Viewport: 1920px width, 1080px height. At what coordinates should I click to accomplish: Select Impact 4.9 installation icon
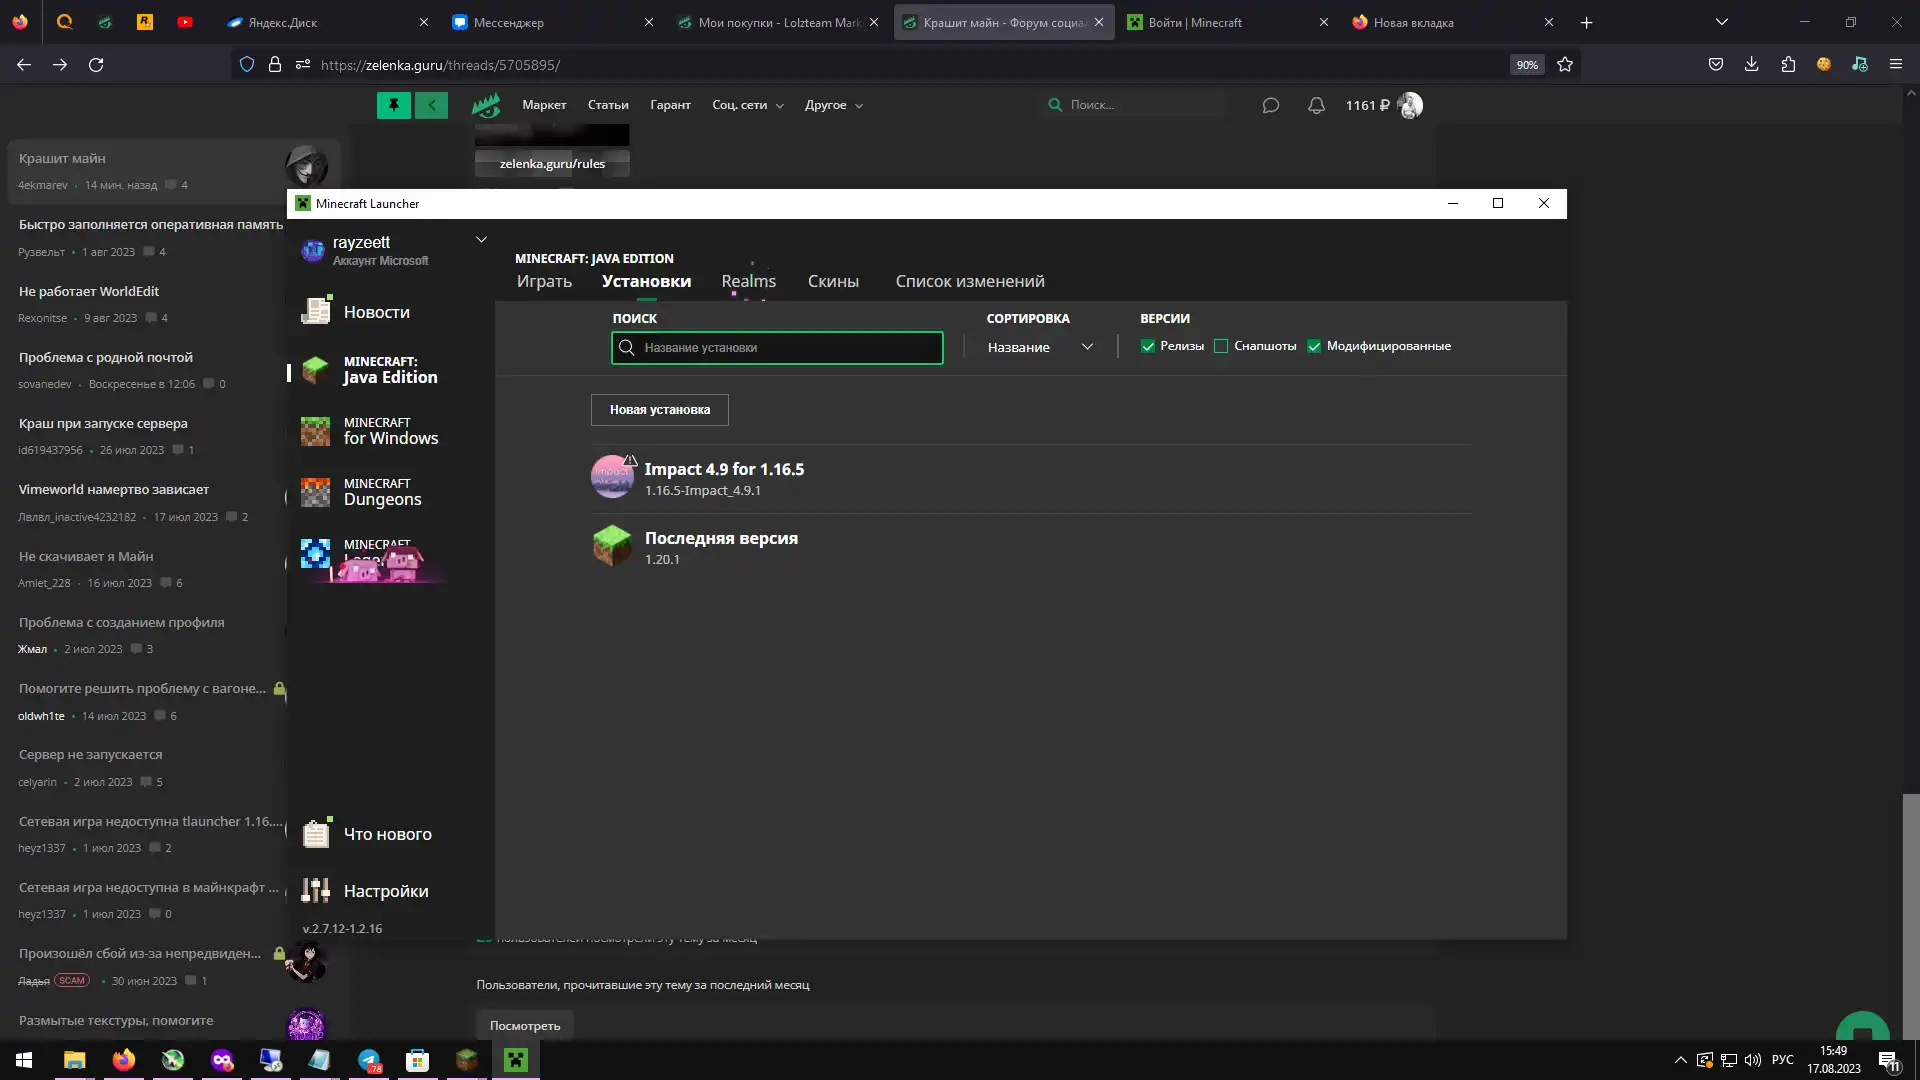(612, 477)
